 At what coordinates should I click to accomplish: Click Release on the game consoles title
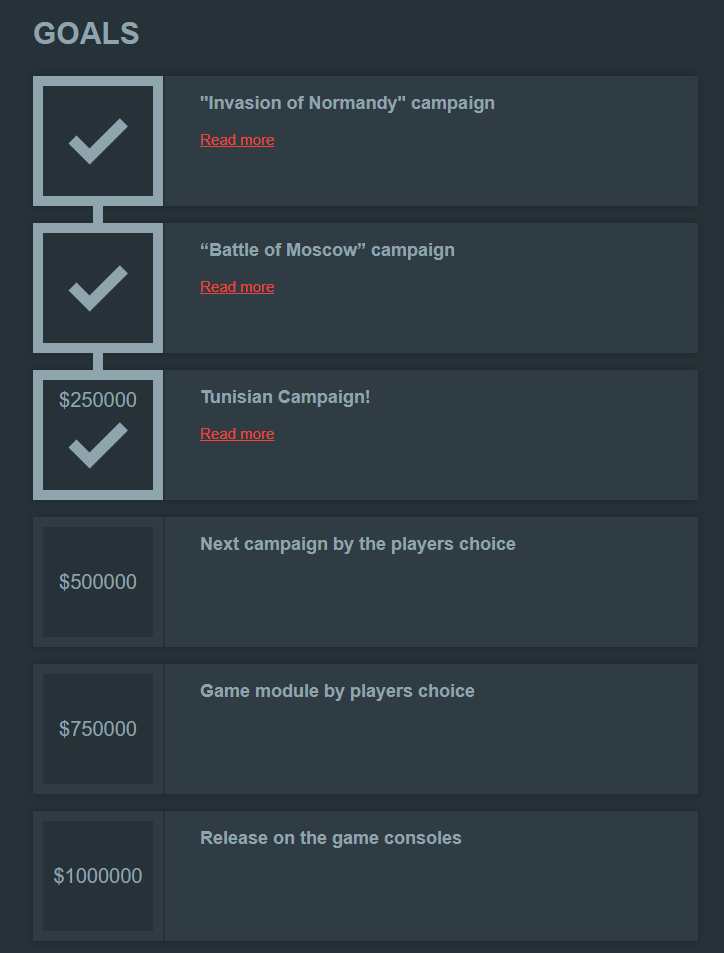(x=331, y=838)
